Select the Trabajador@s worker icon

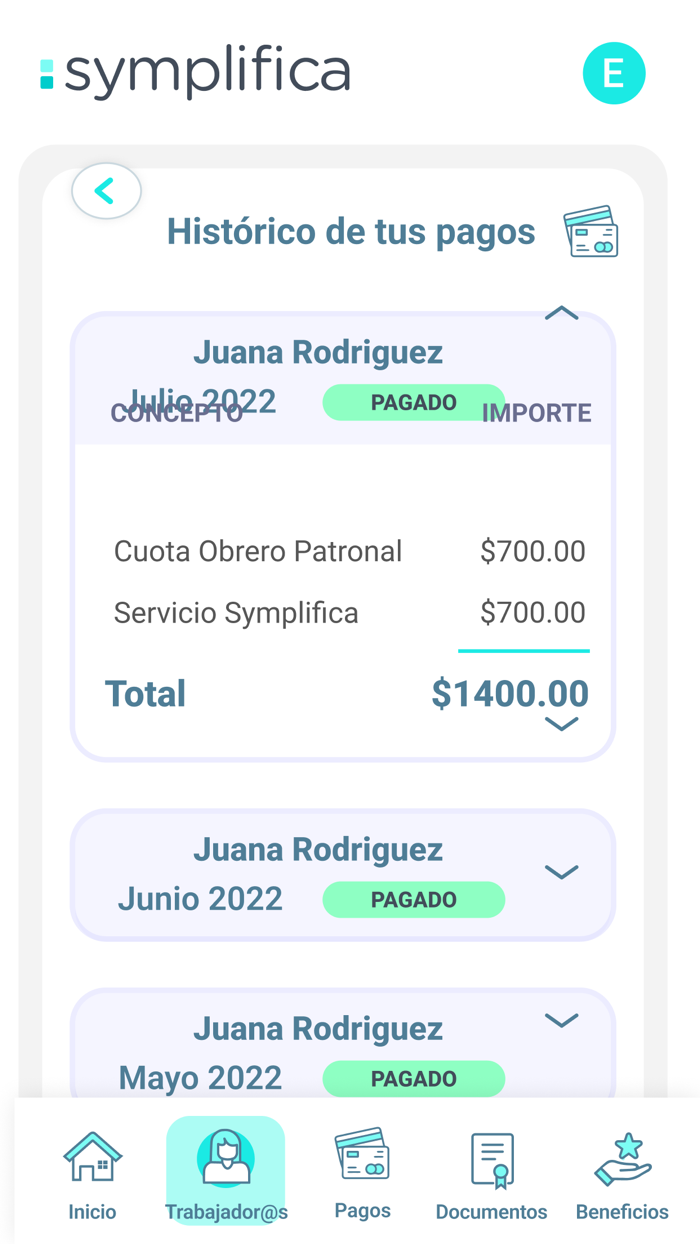point(225,1160)
